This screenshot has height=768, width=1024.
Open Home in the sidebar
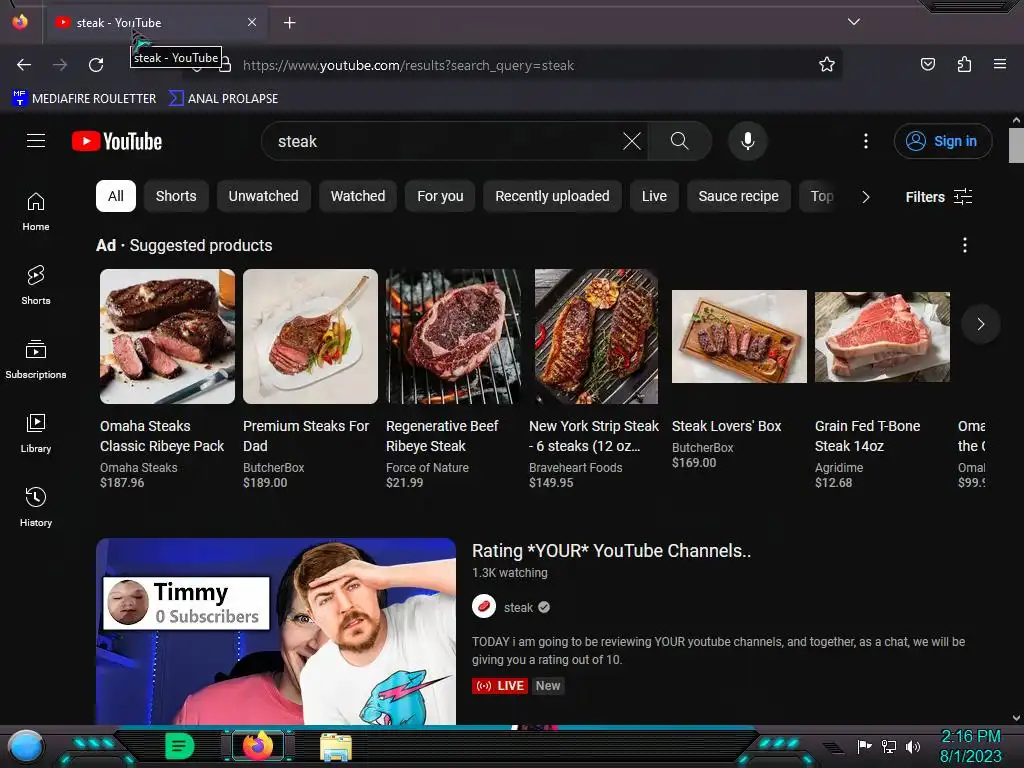point(36,212)
